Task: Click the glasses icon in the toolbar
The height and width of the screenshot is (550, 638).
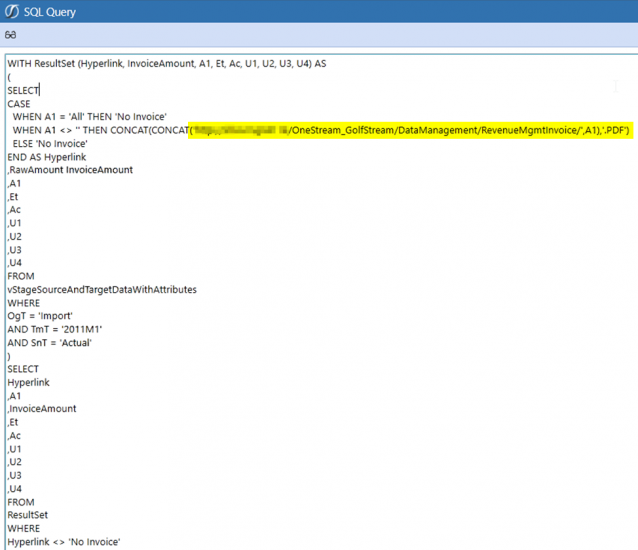Action: (10, 35)
